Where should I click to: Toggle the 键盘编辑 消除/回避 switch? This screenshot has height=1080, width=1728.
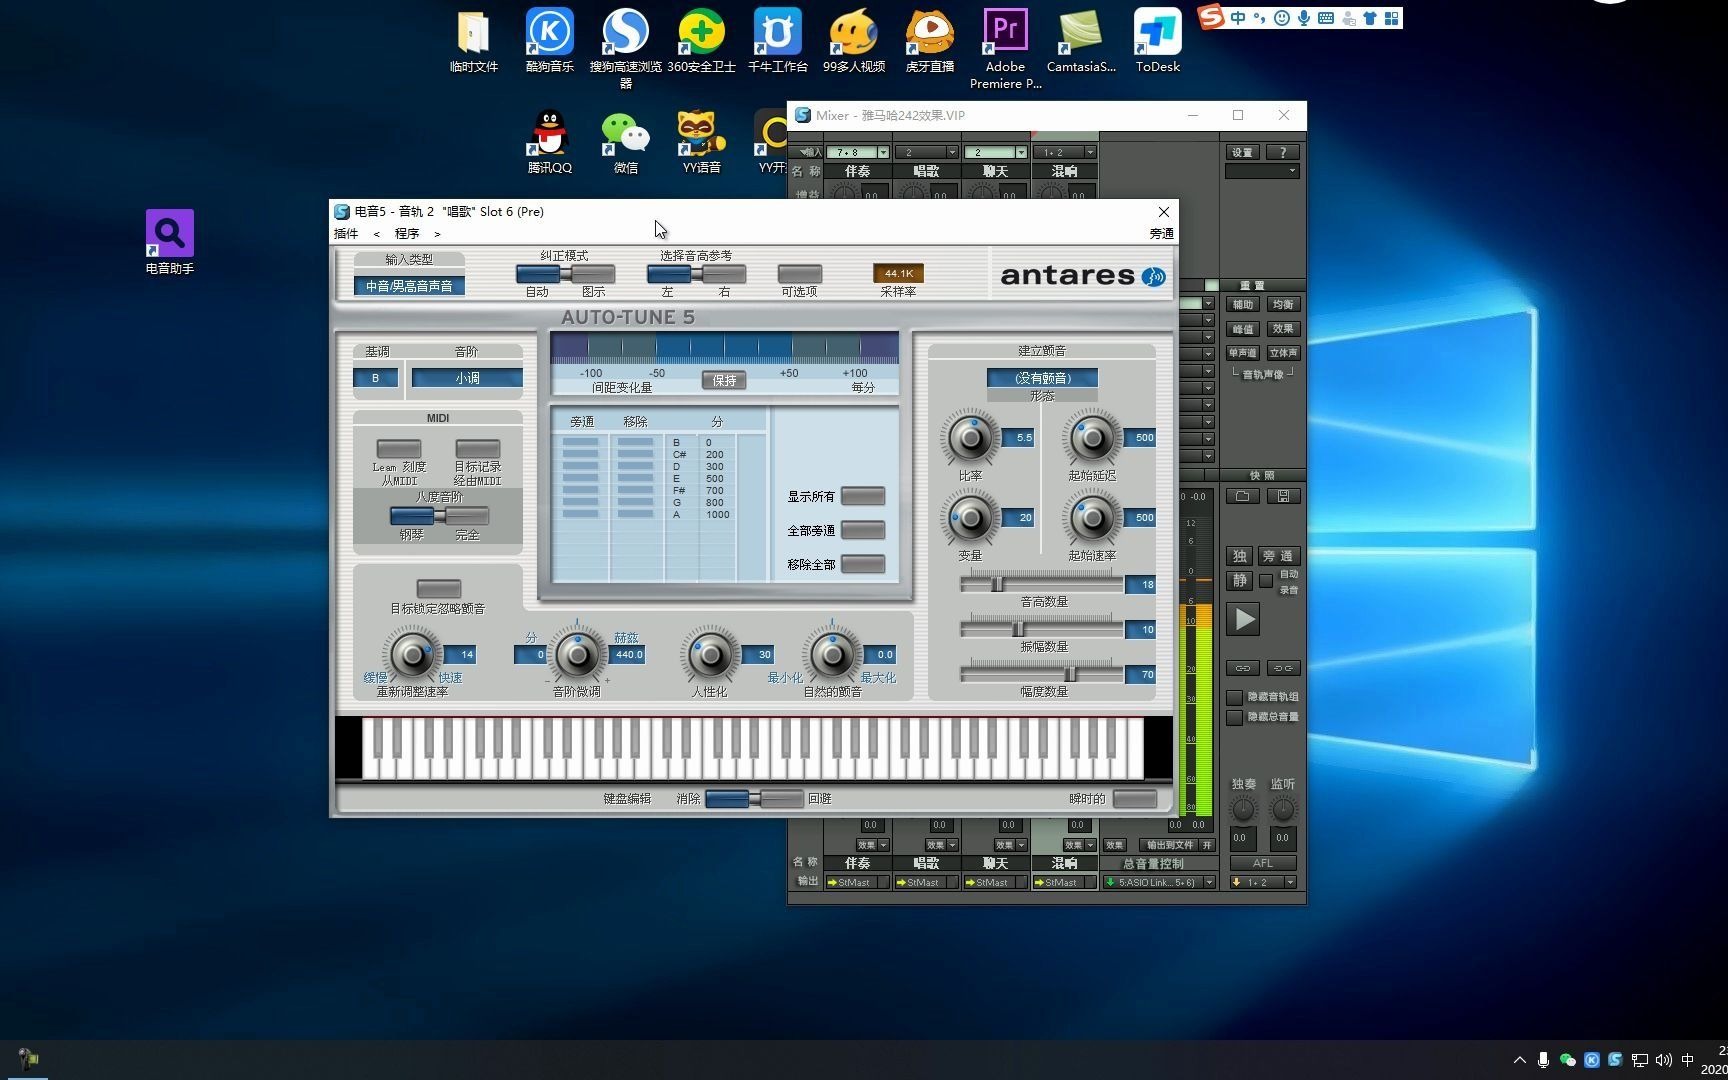(x=753, y=798)
